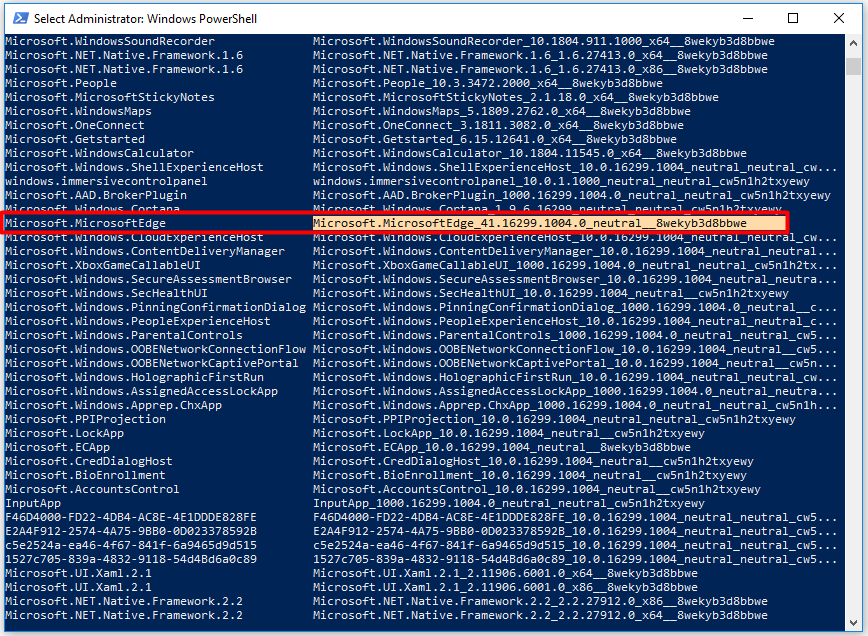The width and height of the screenshot is (868, 636).
Task: Click Microsoft.Windows.OOBENetworkCaptivePortal name entry
Action: click(152, 363)
